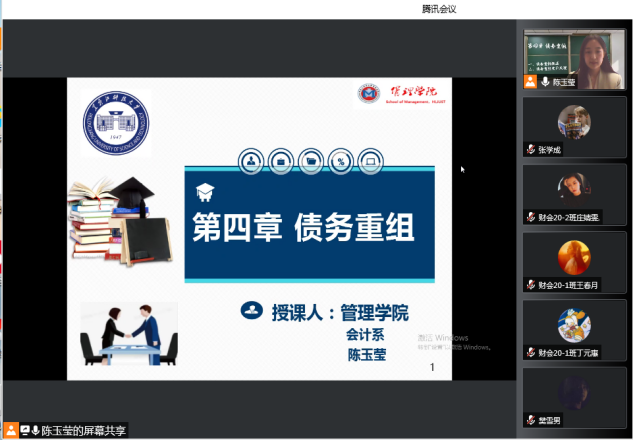Click the 陈玉莹的屏幕共享 label
This screenshot has height=440, width=633.
pyautogui.click(x=83, y=430)
